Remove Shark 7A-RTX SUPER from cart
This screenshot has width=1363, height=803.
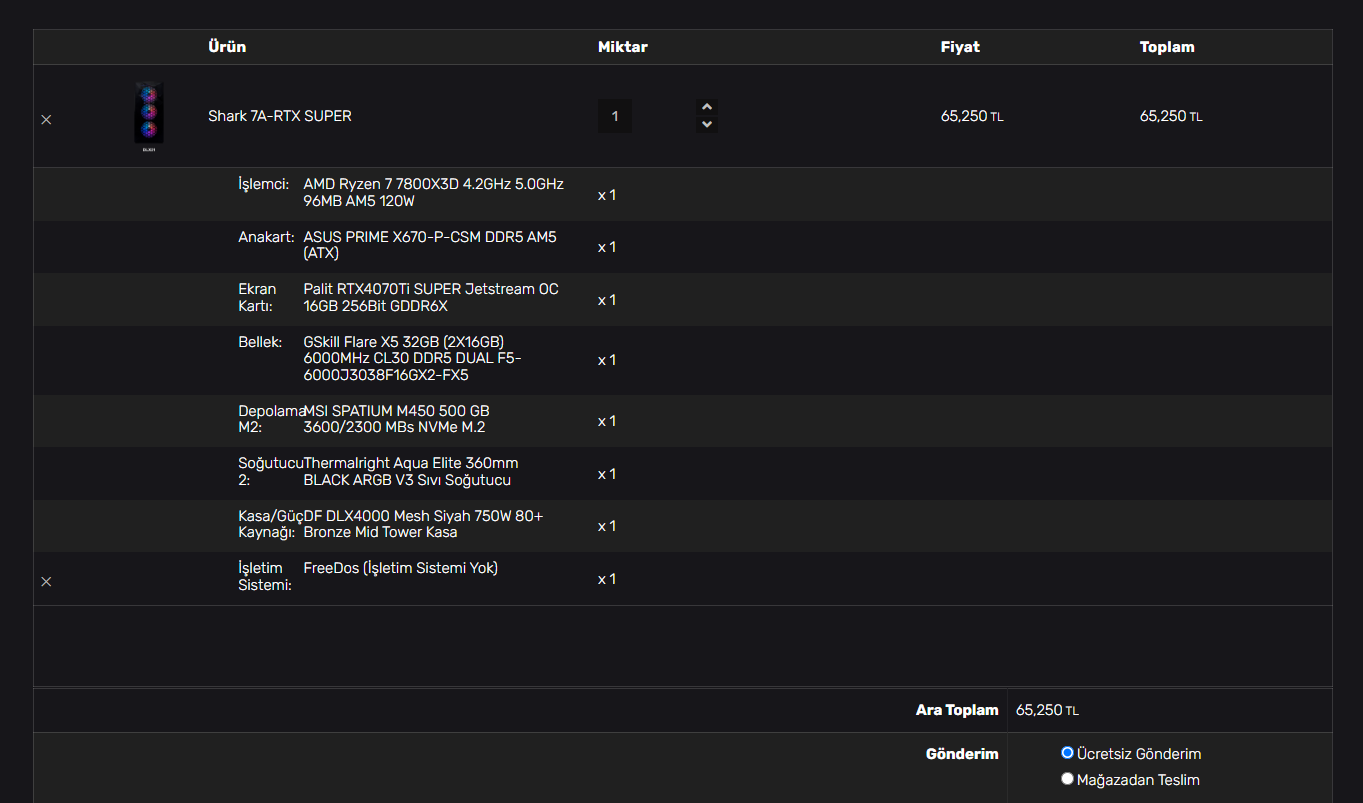pyautogui.click(x=46, y=119)
